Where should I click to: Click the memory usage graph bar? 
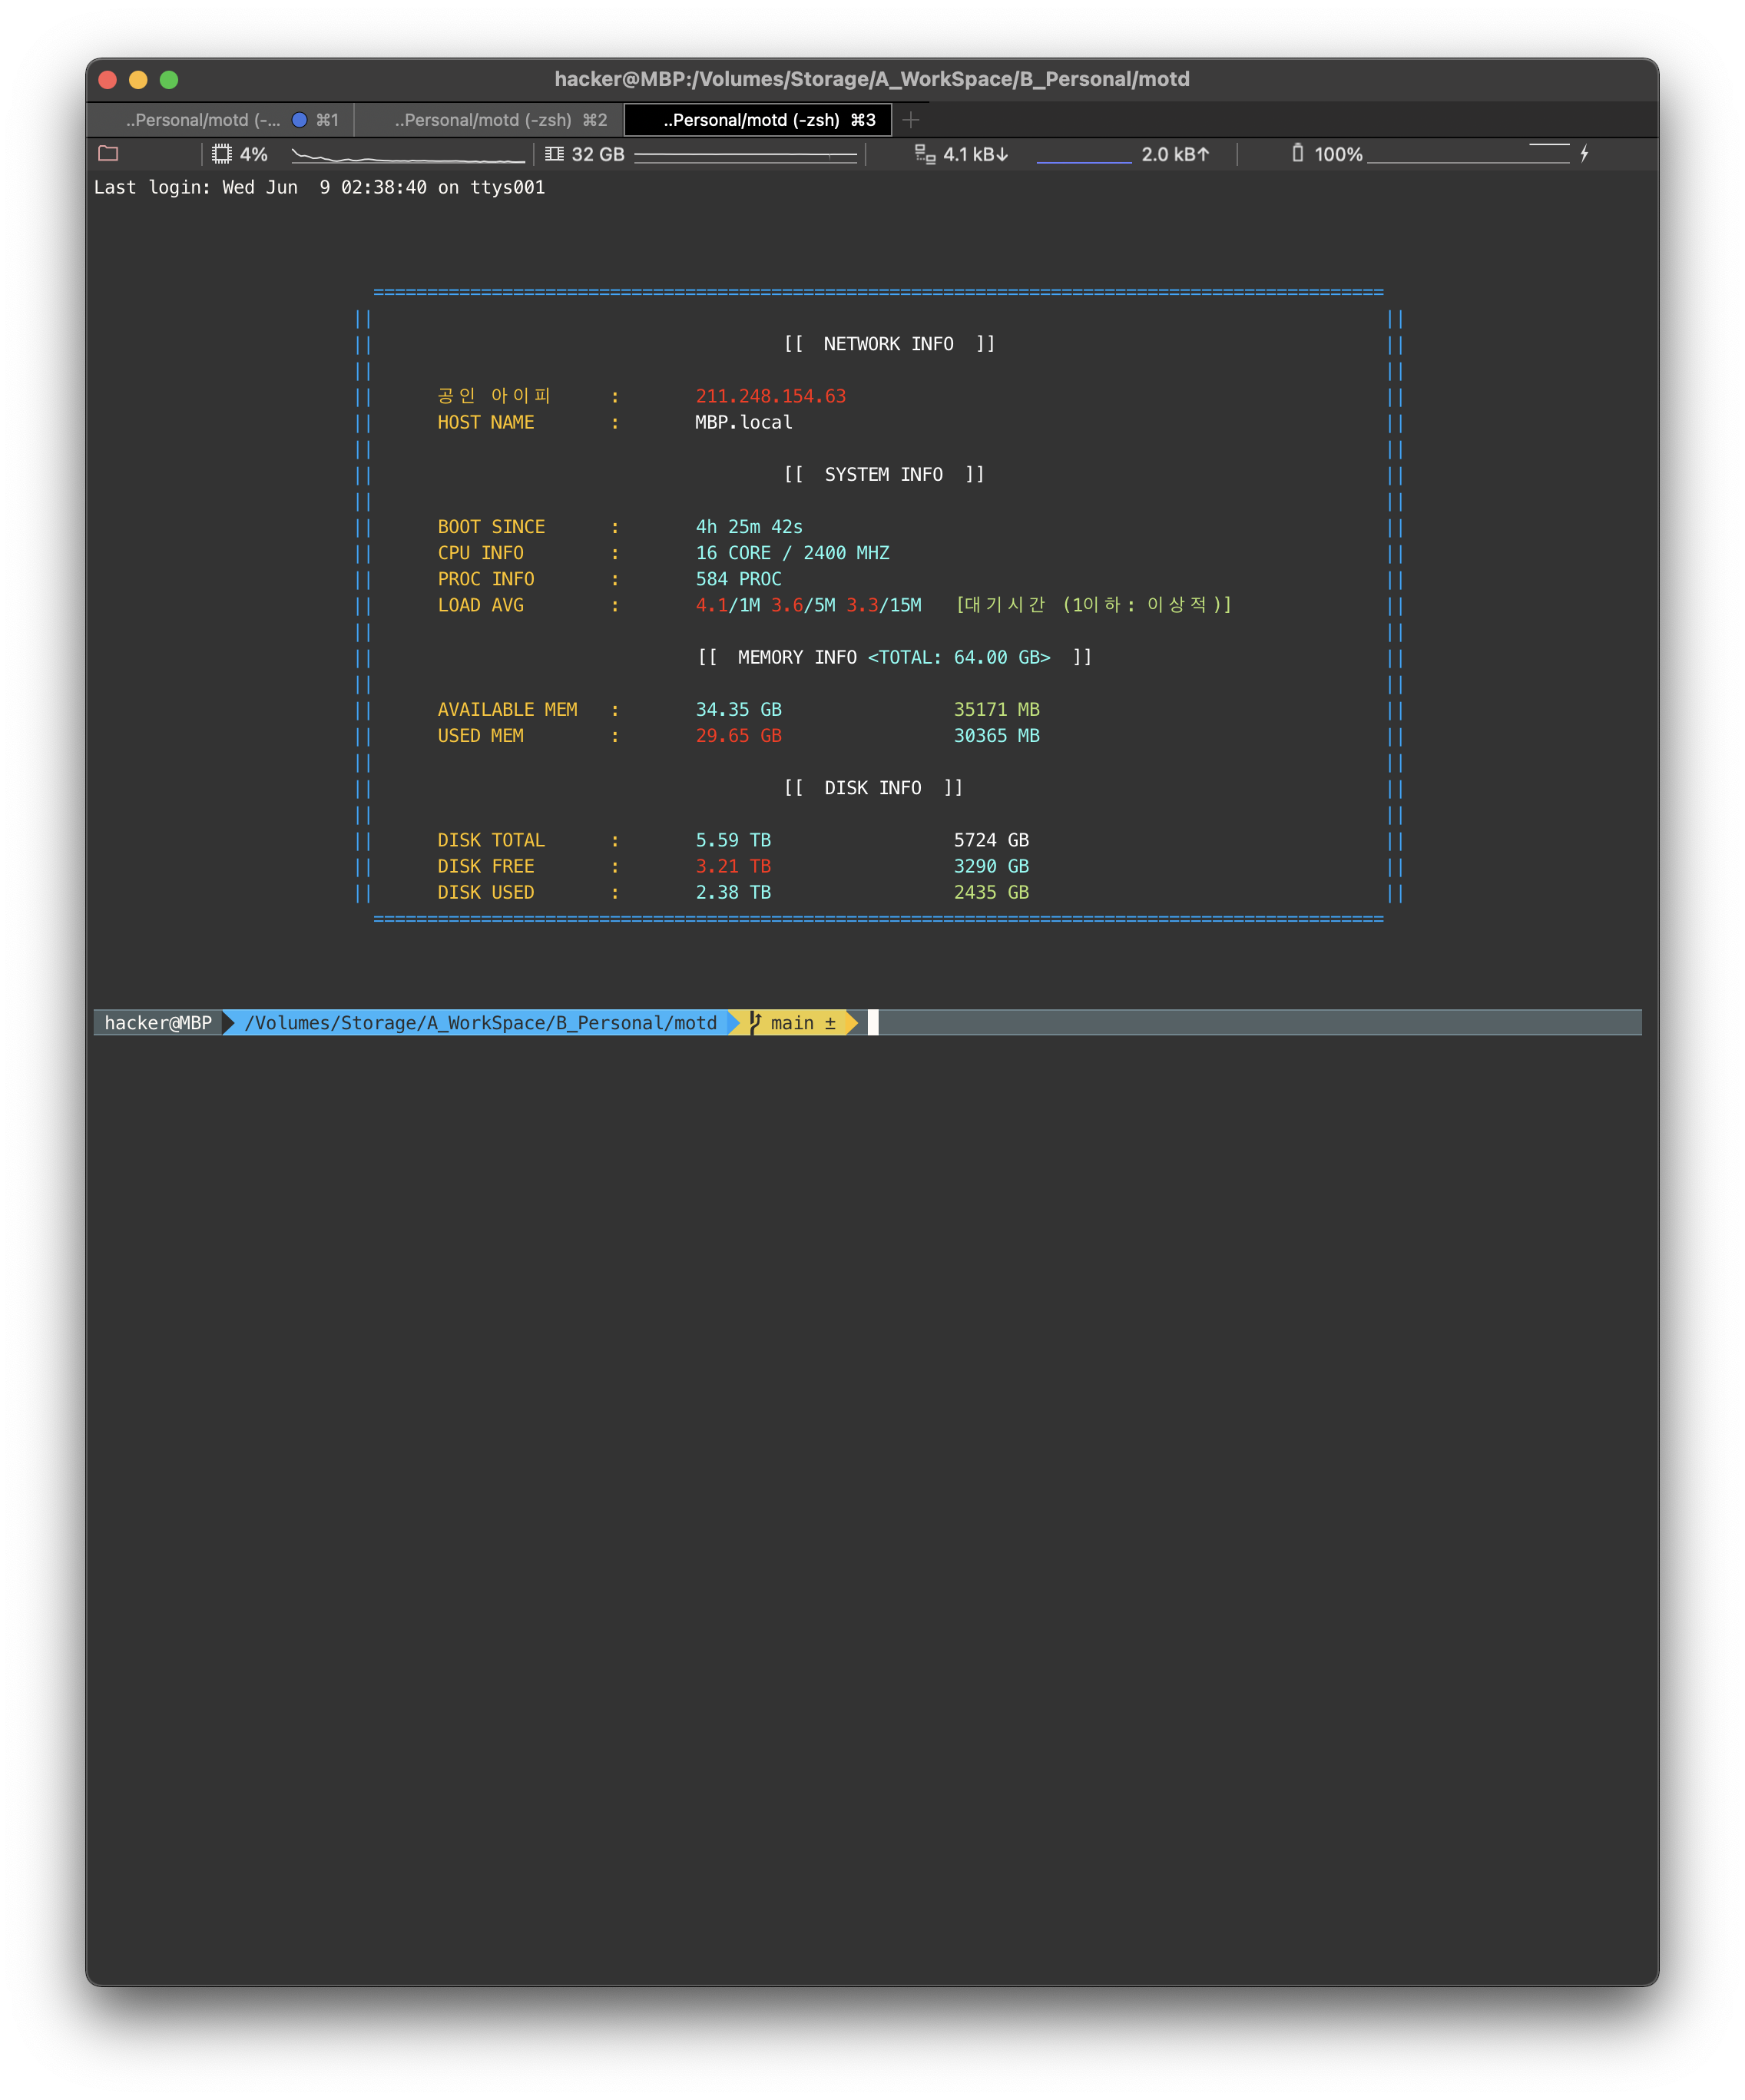[x=745, y=155]
